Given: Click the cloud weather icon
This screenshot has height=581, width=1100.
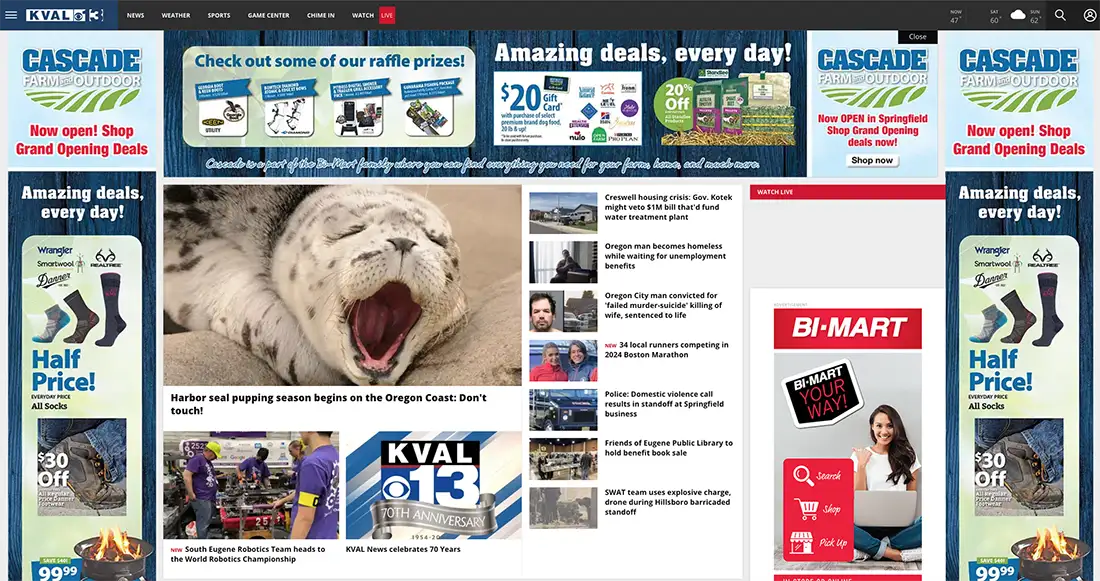Looking at the screenshot, I should [x=1017, y=14].
